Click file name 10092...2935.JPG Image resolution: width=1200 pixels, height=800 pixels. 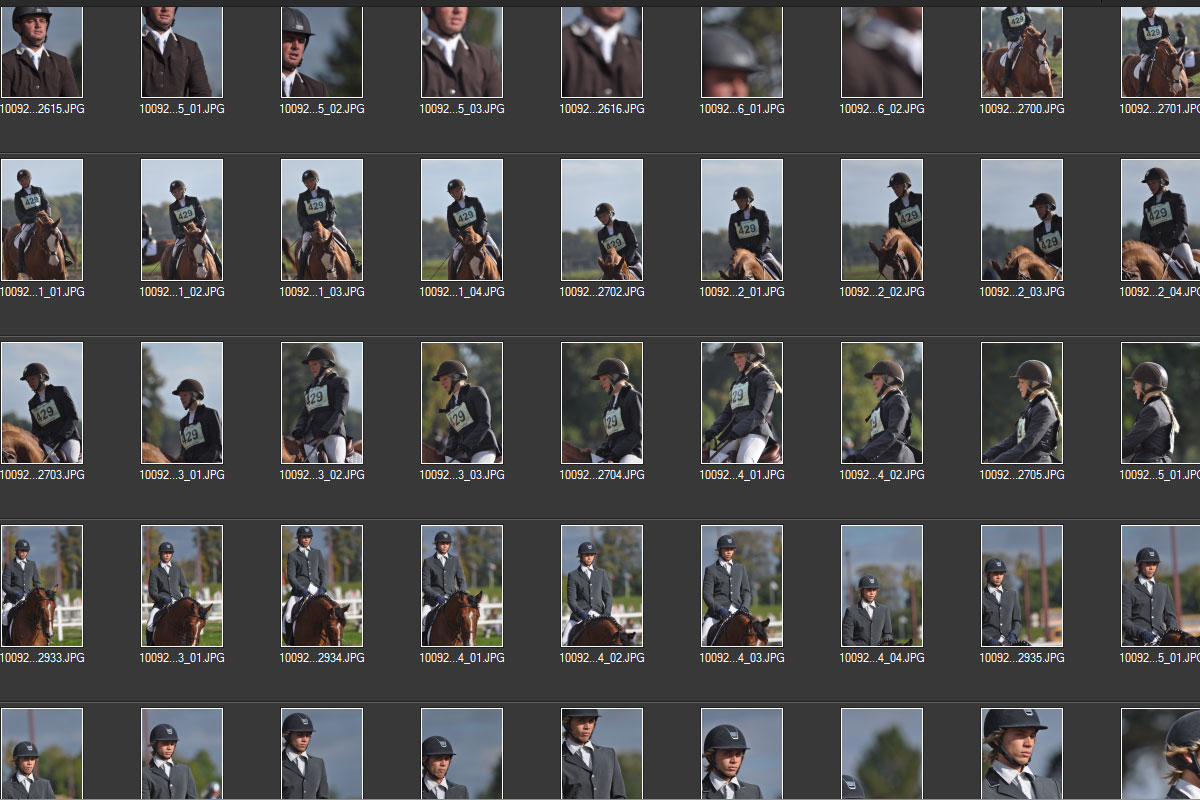[x=1022, y=658]
